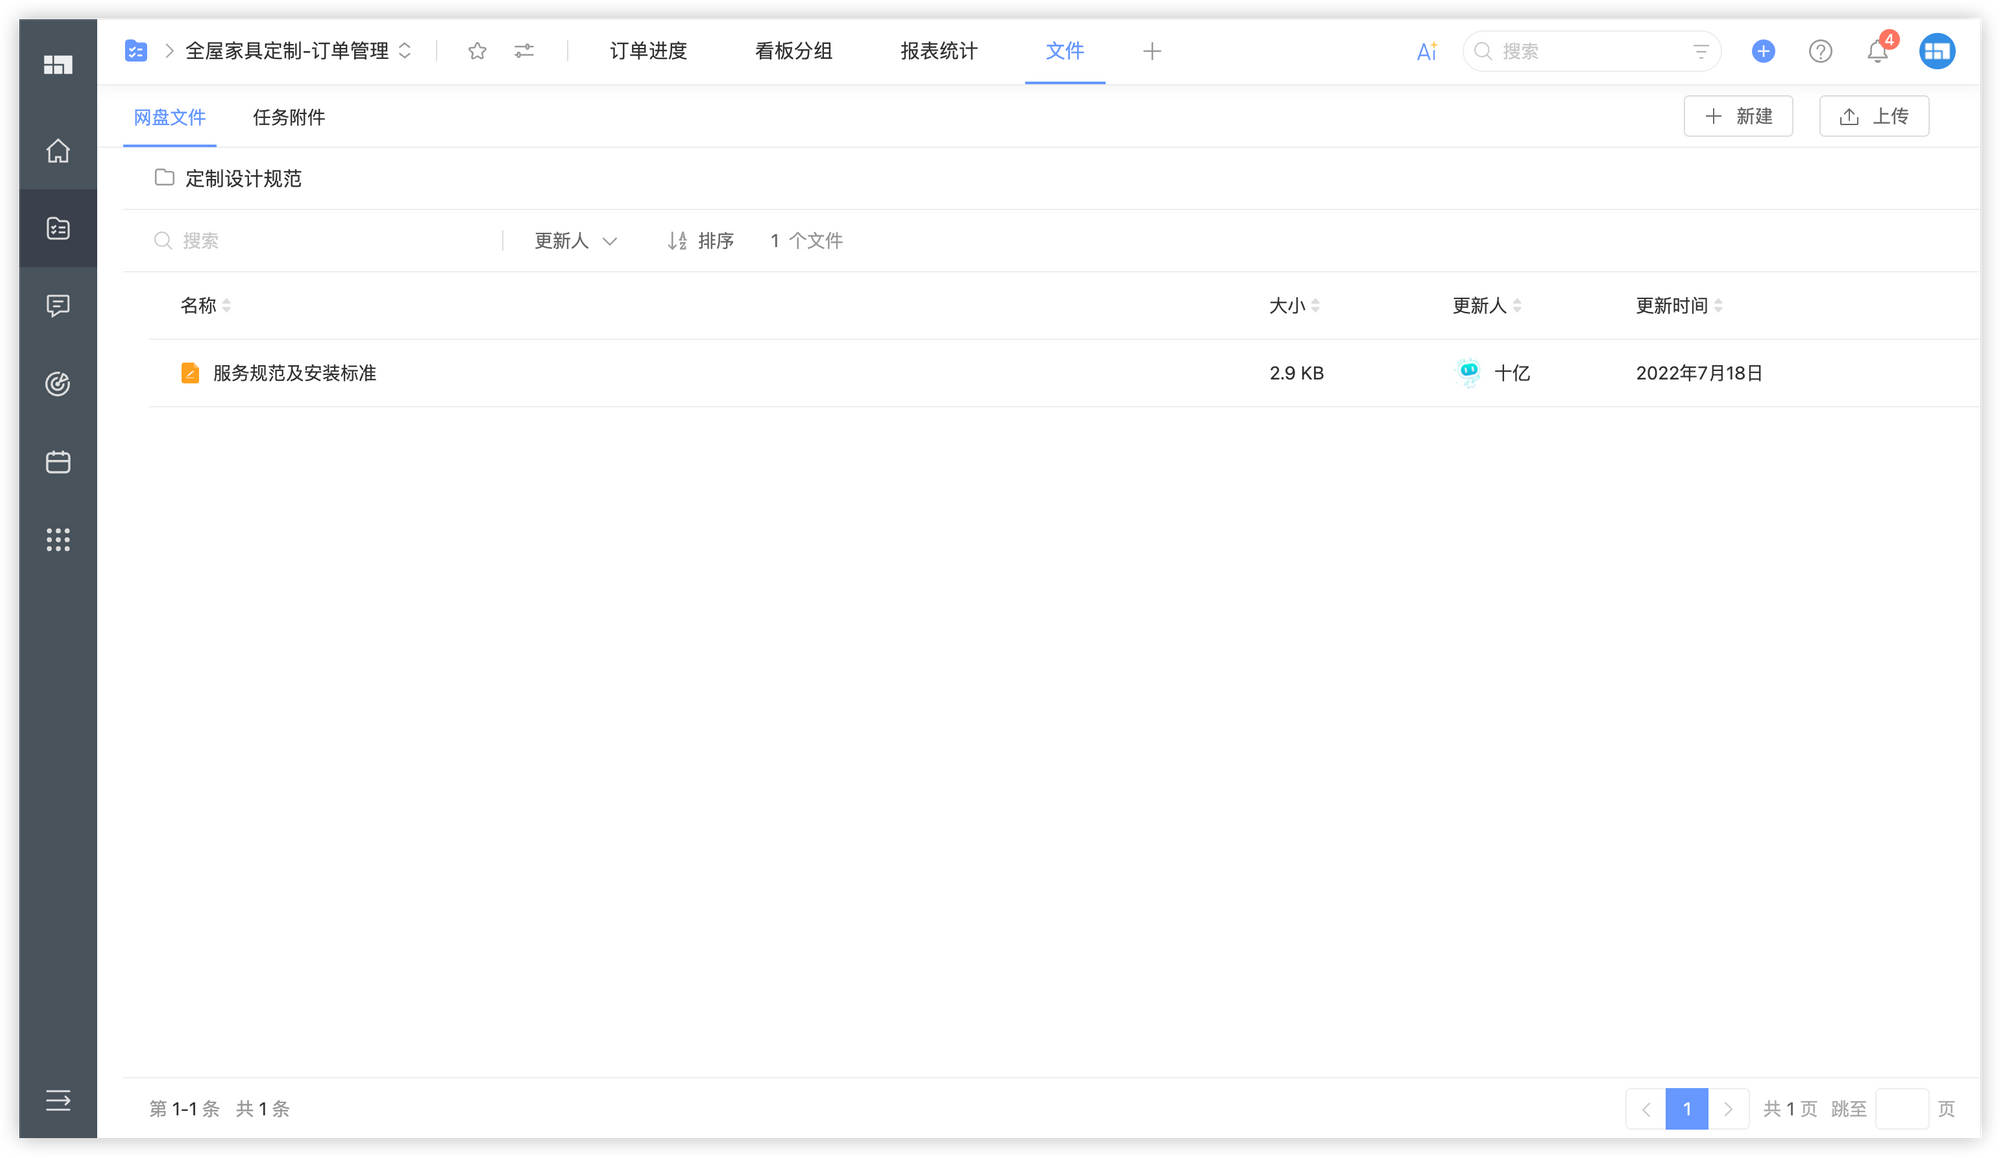Open the 排序 sort options

(701, 241)
